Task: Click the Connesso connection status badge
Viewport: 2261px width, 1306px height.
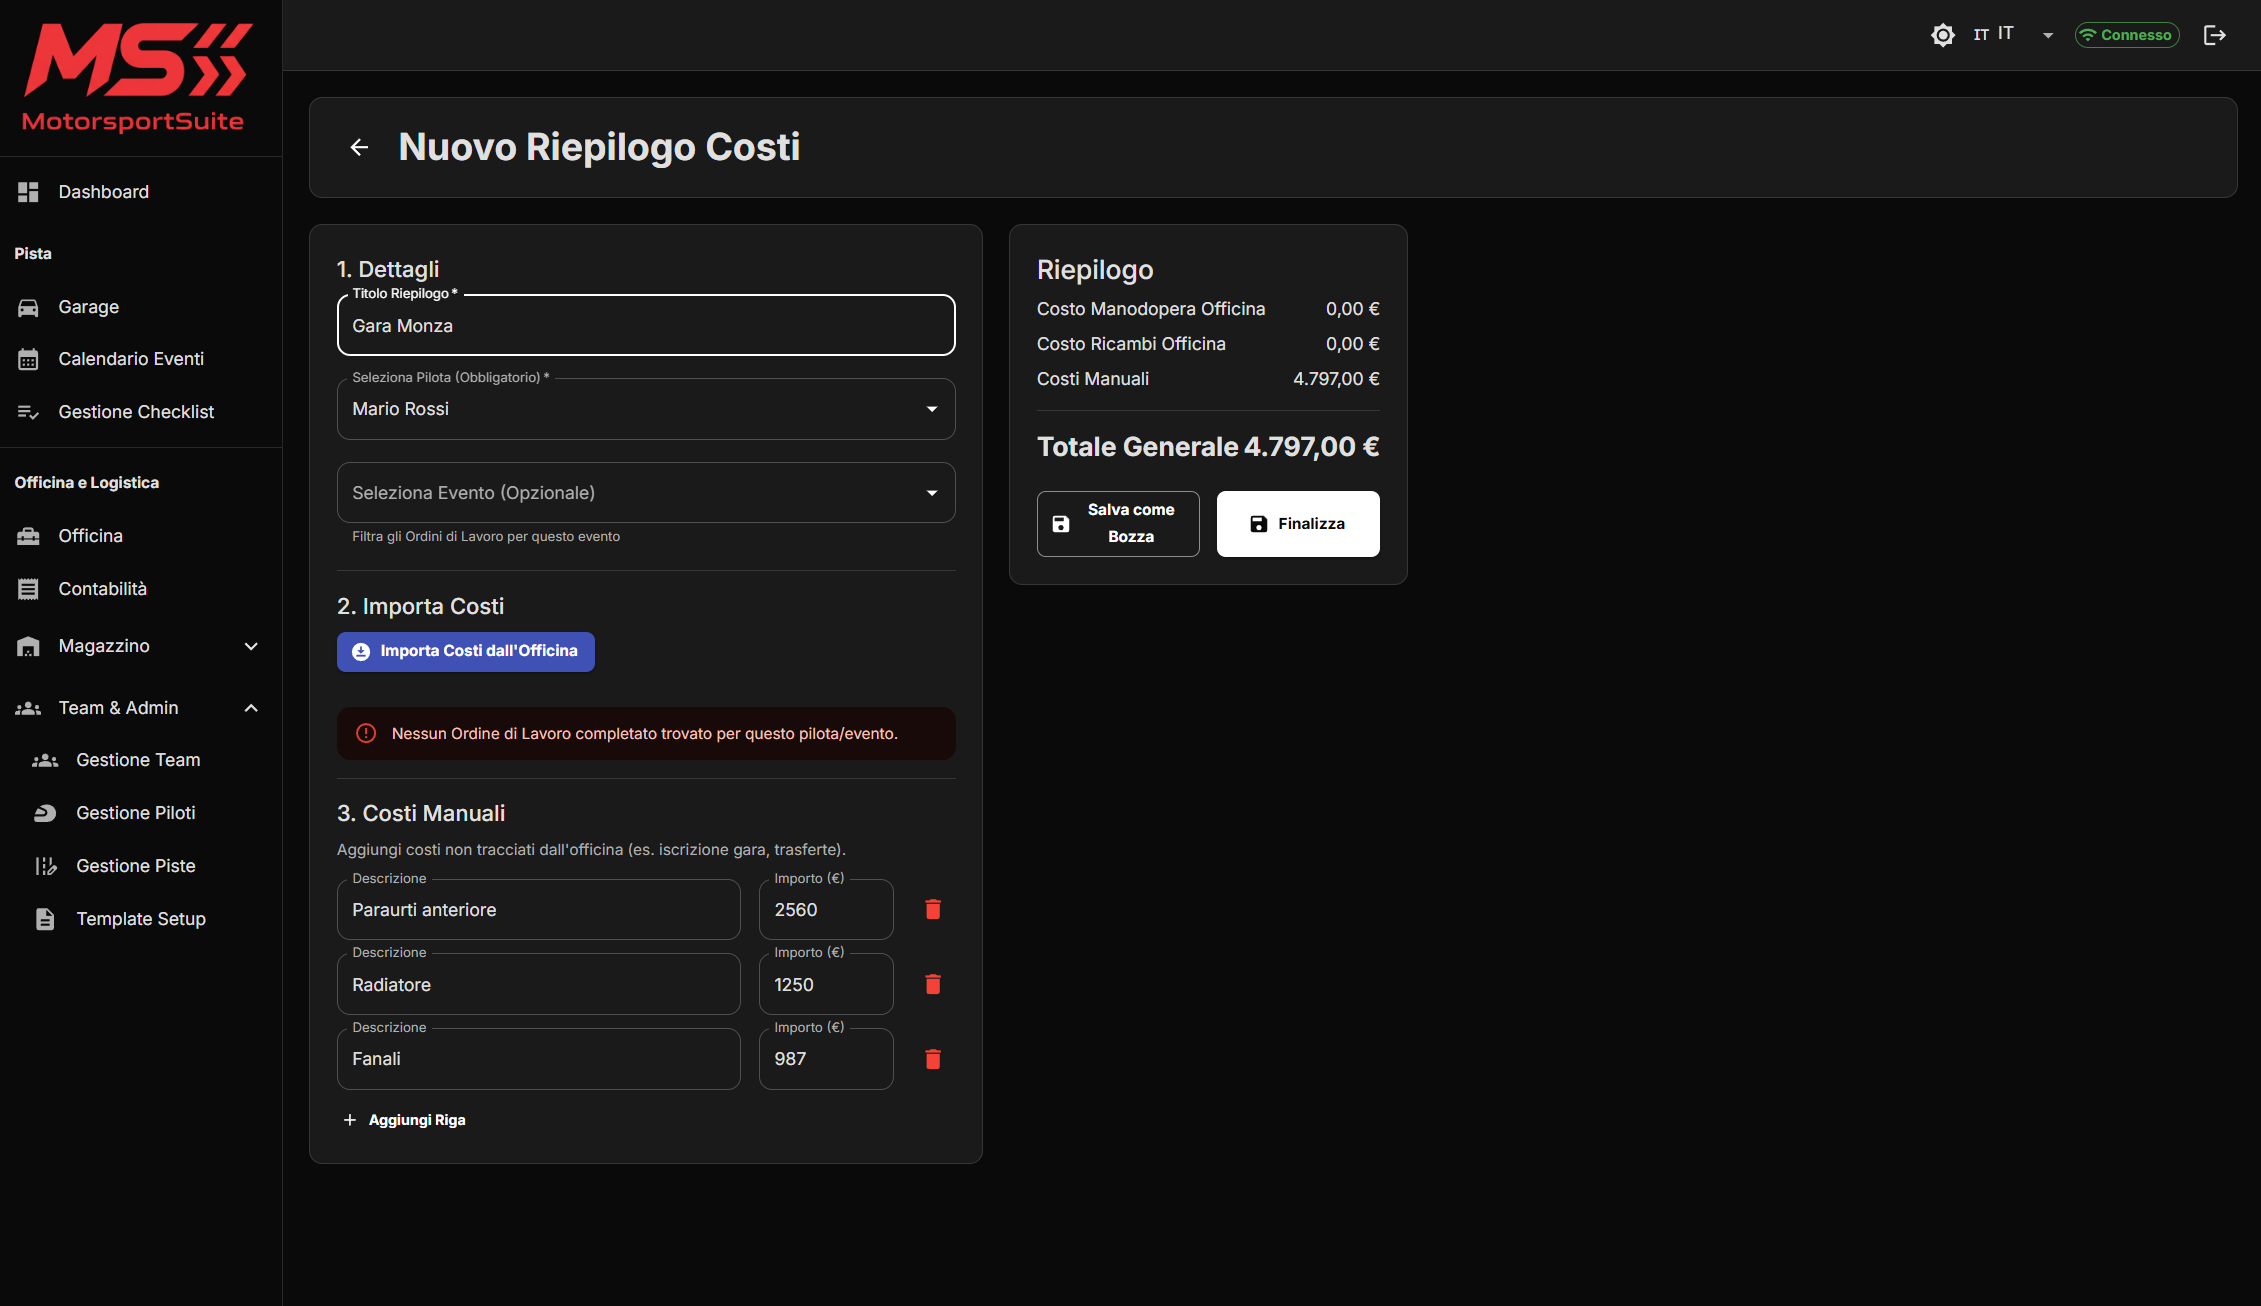Action: pos(2127,35)
